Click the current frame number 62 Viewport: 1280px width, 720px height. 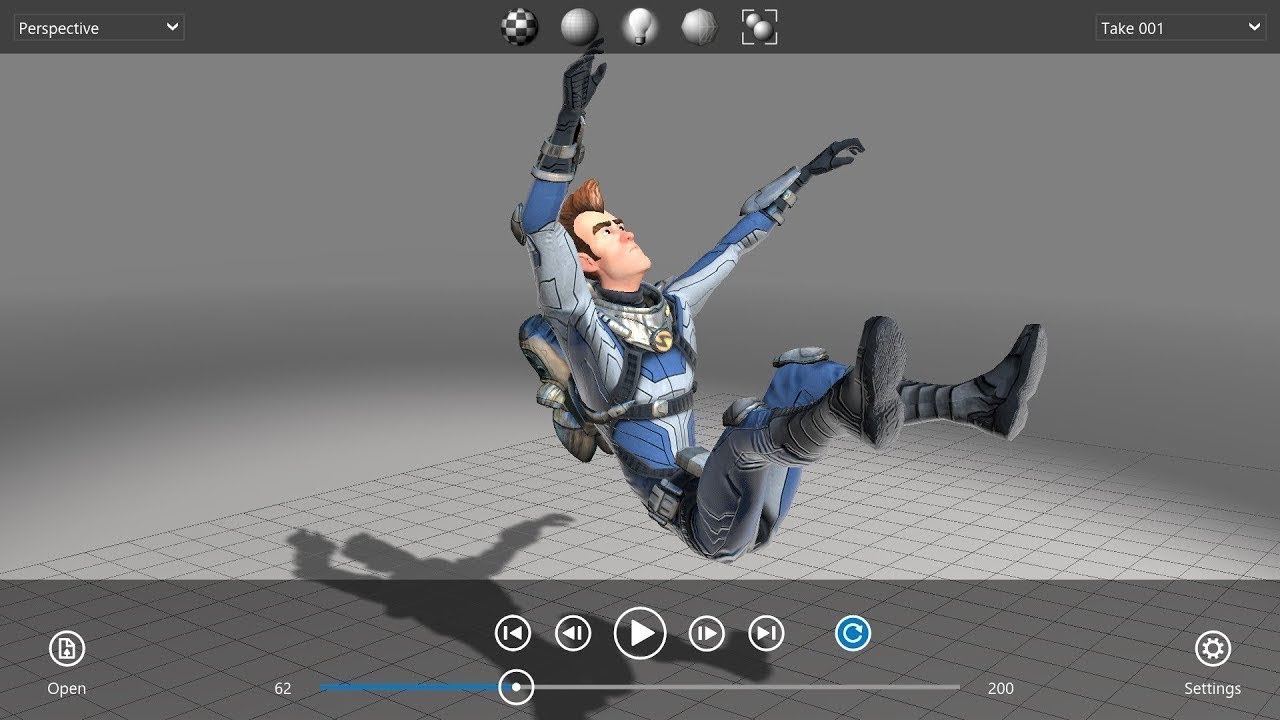tap(283, 688)
